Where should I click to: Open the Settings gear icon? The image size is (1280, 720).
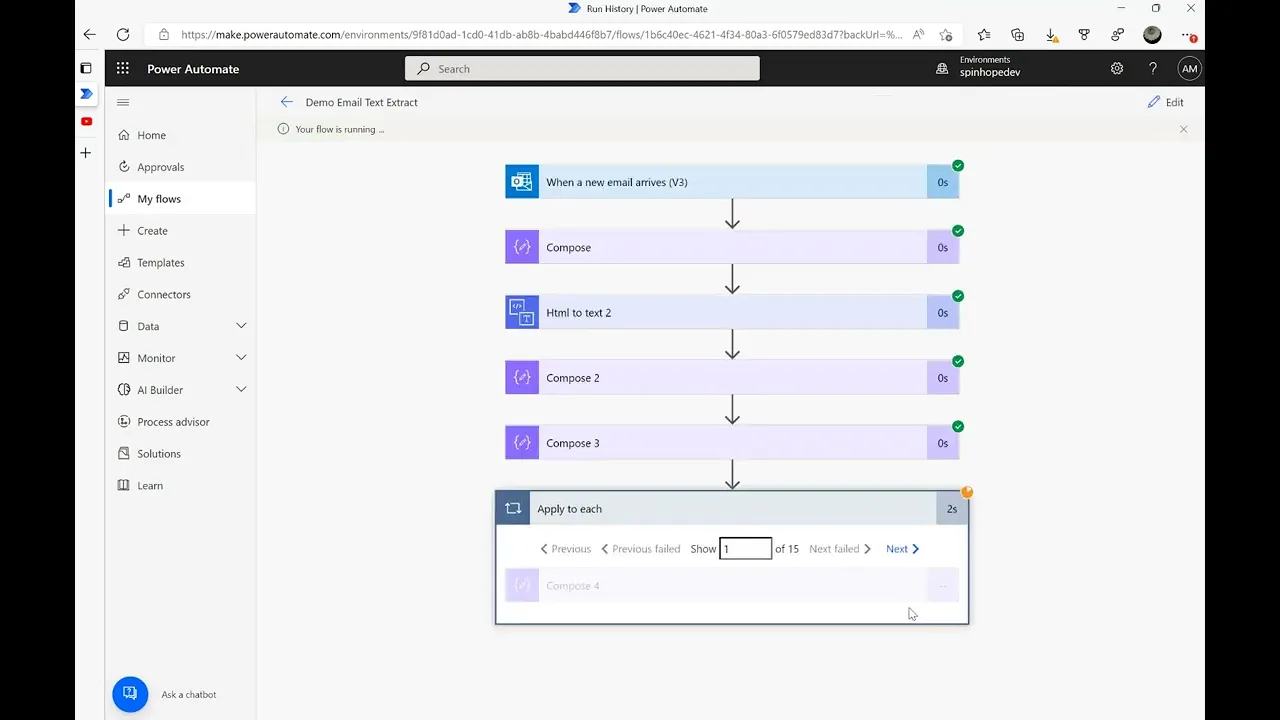1117,69
